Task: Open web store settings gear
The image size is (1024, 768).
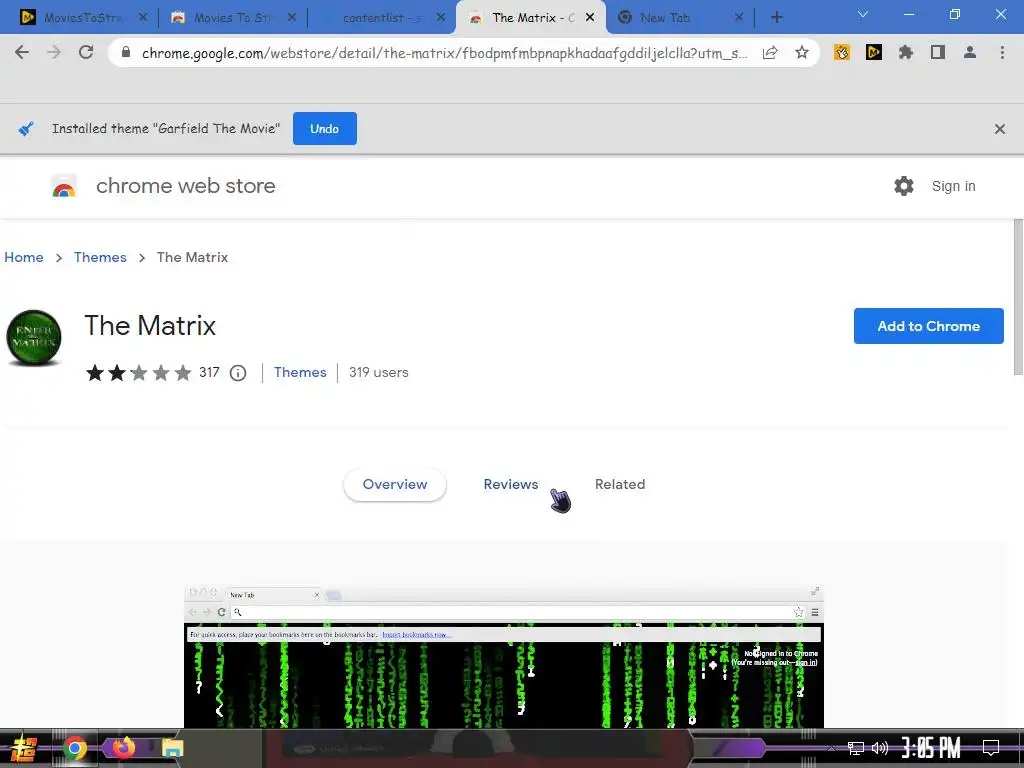Action: (904, 186)
